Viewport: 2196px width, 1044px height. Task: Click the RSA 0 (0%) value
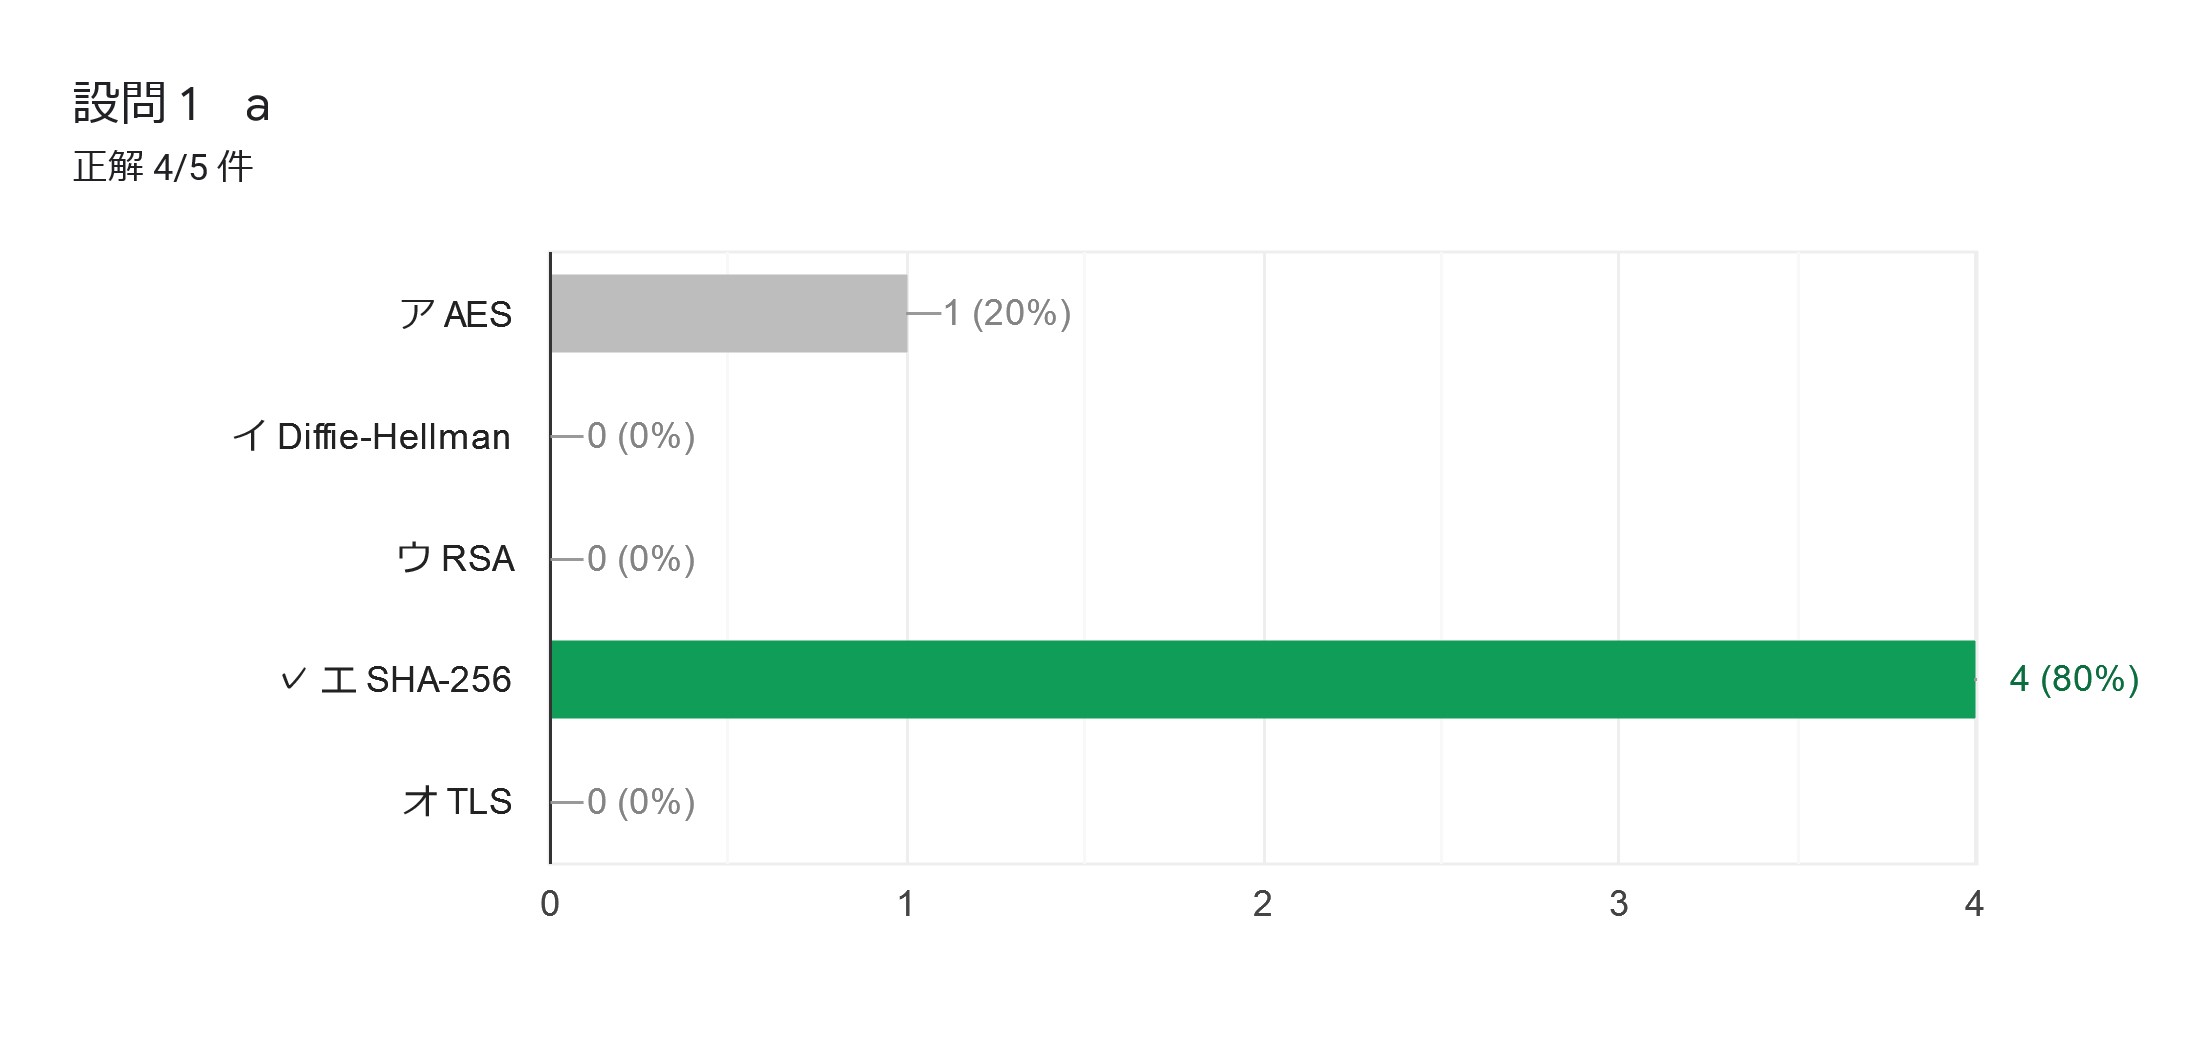point(641,558)
